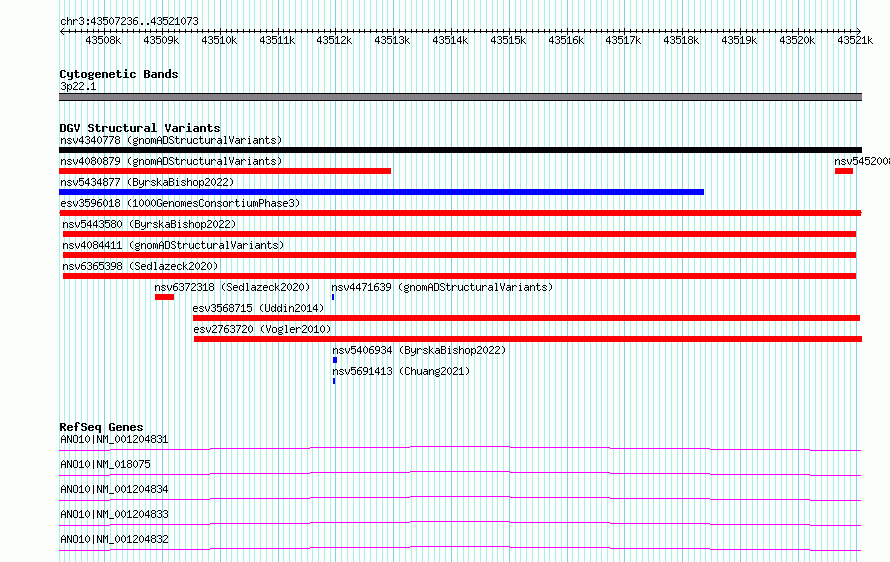Image resolution: width=890 pixels, height=562 pixels.
Task: Select the esv3596018 red variant bar
Action: point(460,213)
